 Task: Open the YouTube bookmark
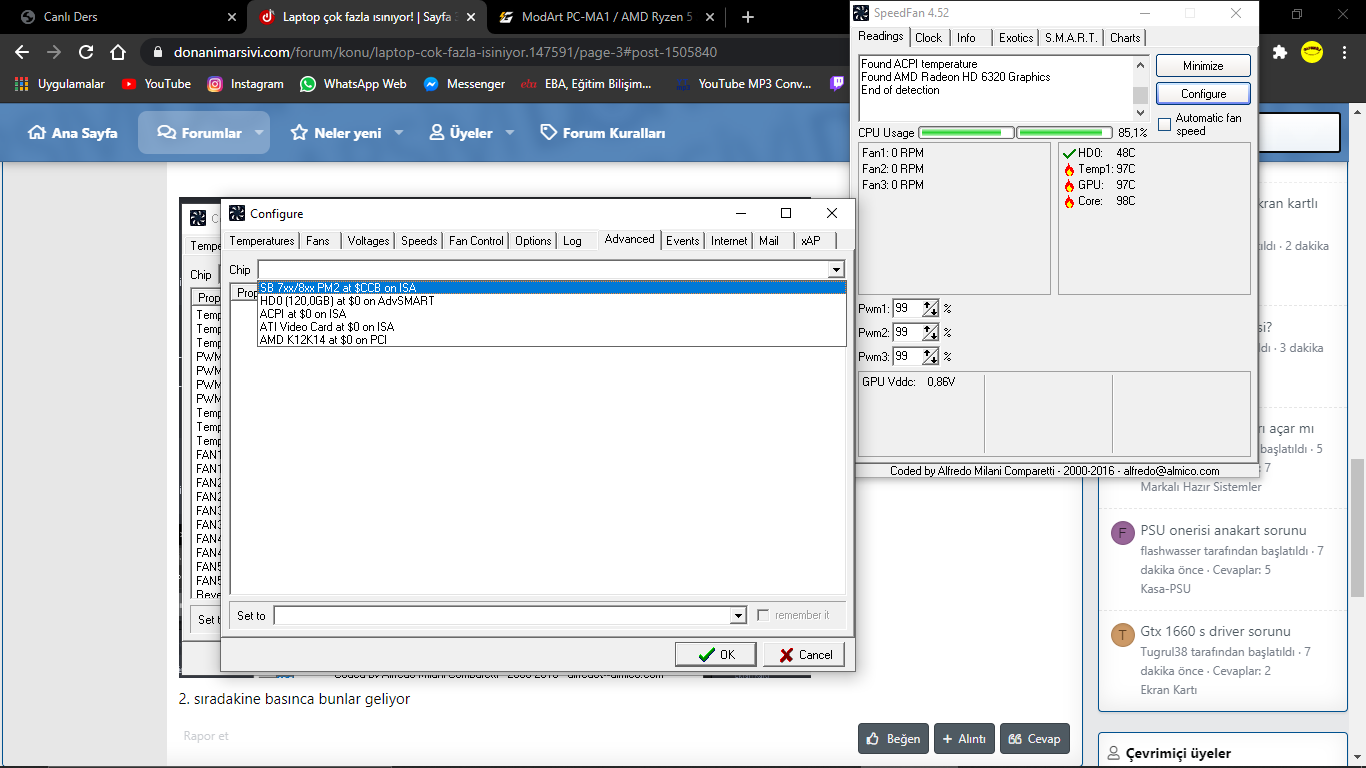156,84
